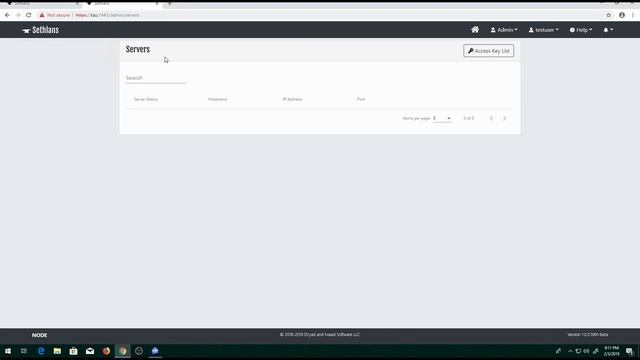Switch to the first browser tab
Image resolution: width=640 pixels, height=360 pixels.
[41, 4]
